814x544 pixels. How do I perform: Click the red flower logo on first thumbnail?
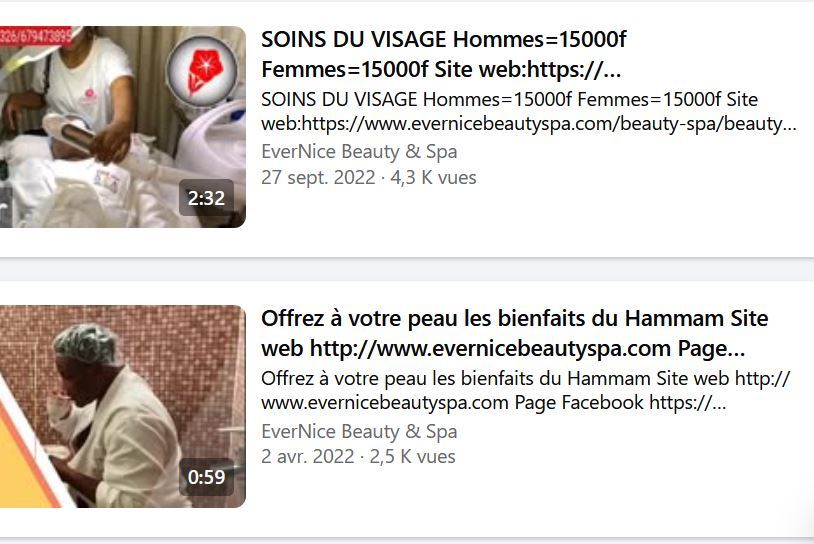point(202,71)
